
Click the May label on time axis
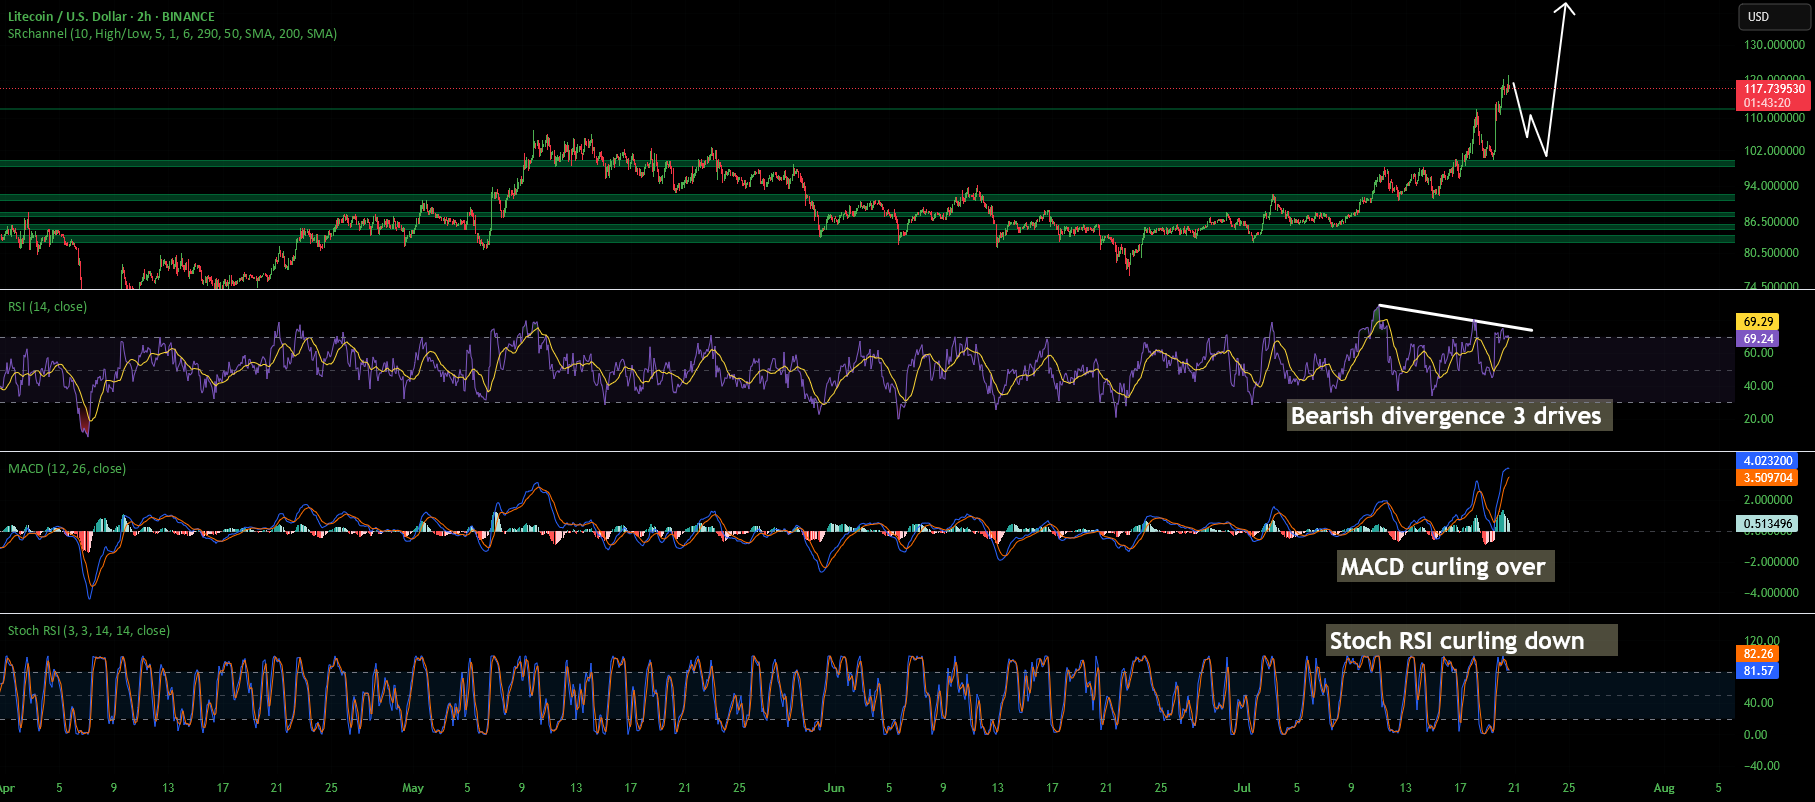(413, 788)
